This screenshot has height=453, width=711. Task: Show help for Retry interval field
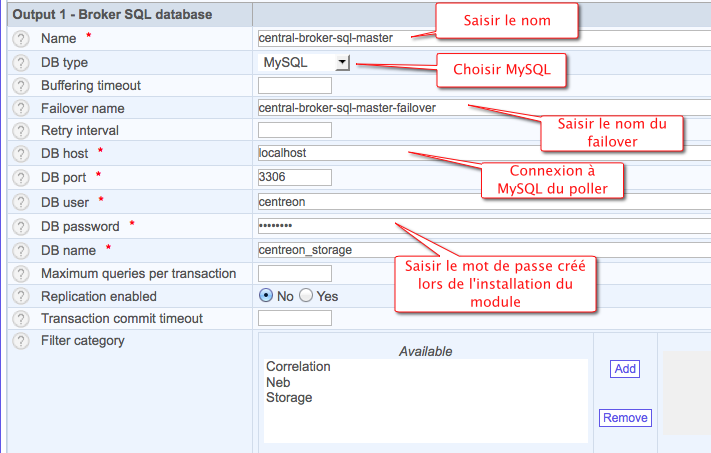point(20,130)
